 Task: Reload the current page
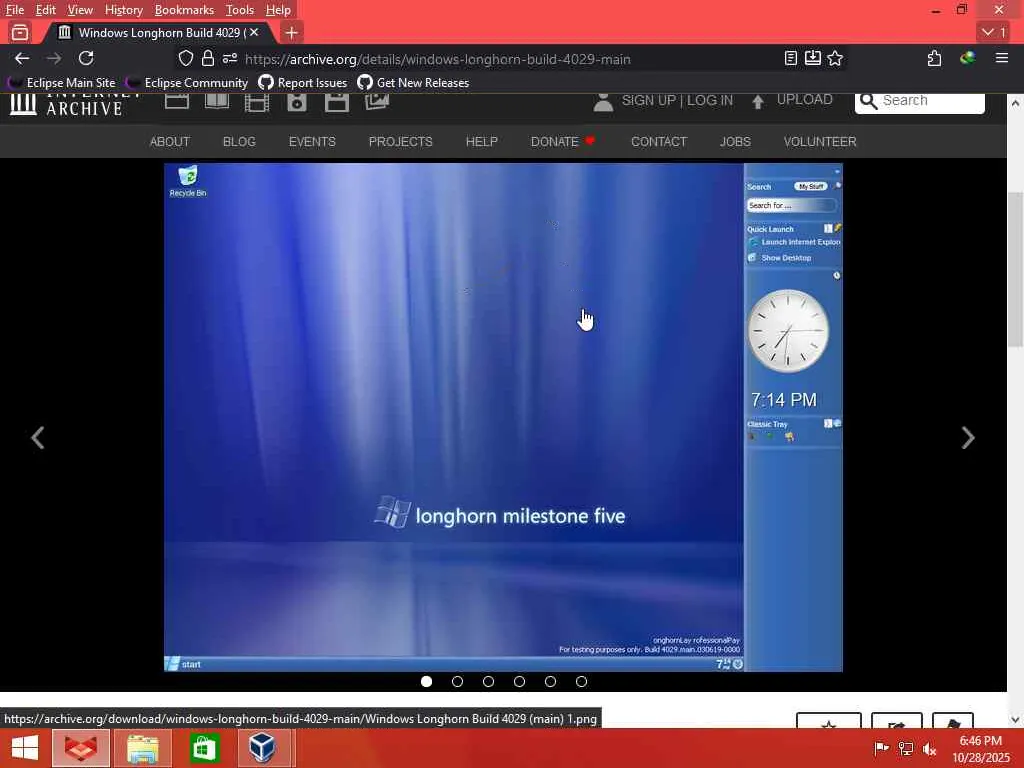[86, 58]
